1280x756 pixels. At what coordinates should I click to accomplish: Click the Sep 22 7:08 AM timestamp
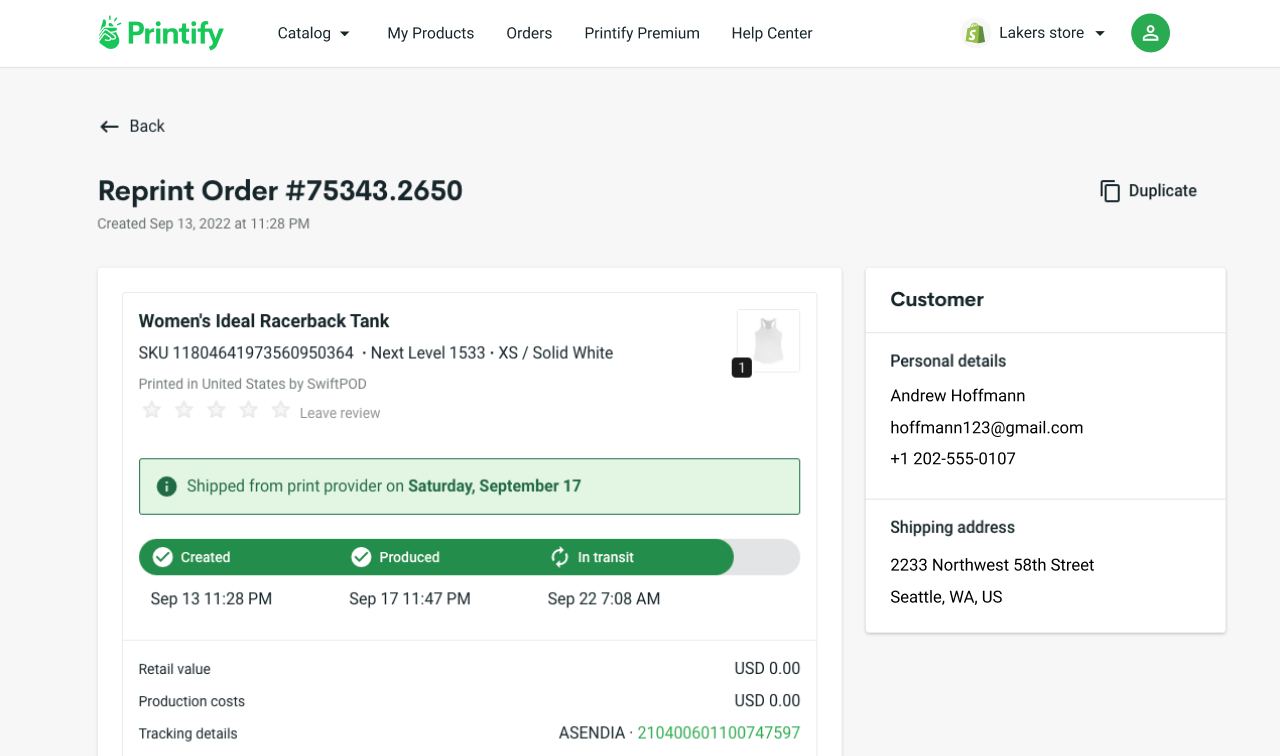(604, 599)
